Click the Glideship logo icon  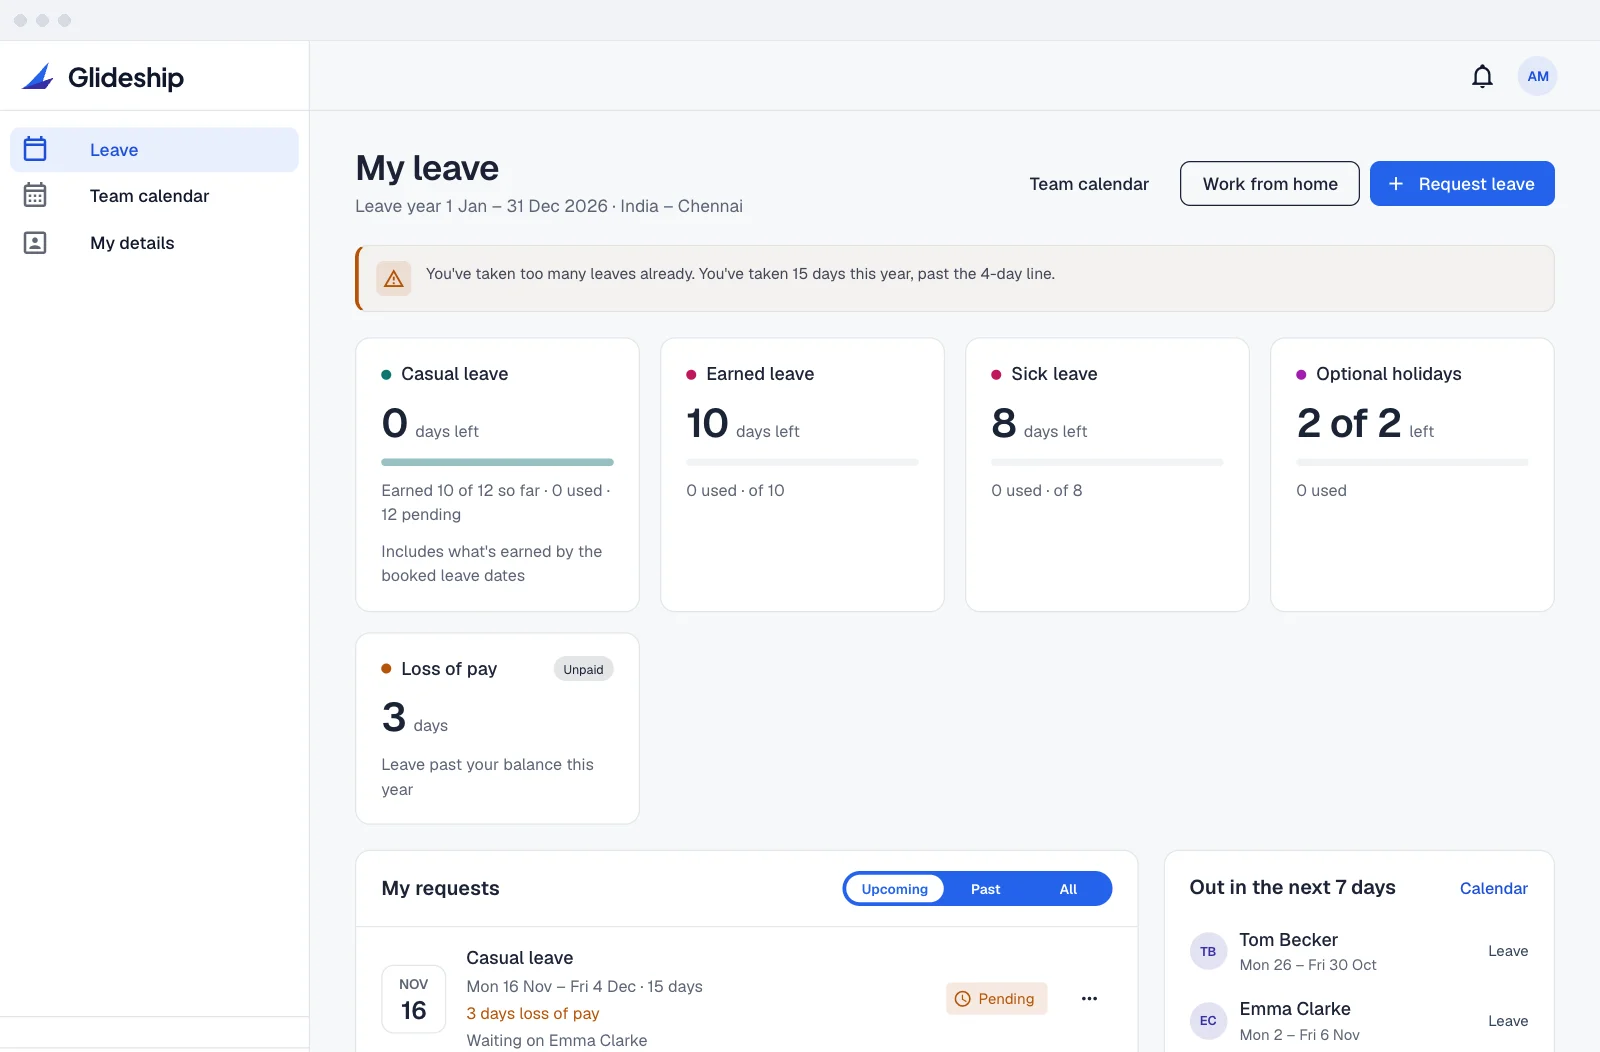(x=38, y=76)
